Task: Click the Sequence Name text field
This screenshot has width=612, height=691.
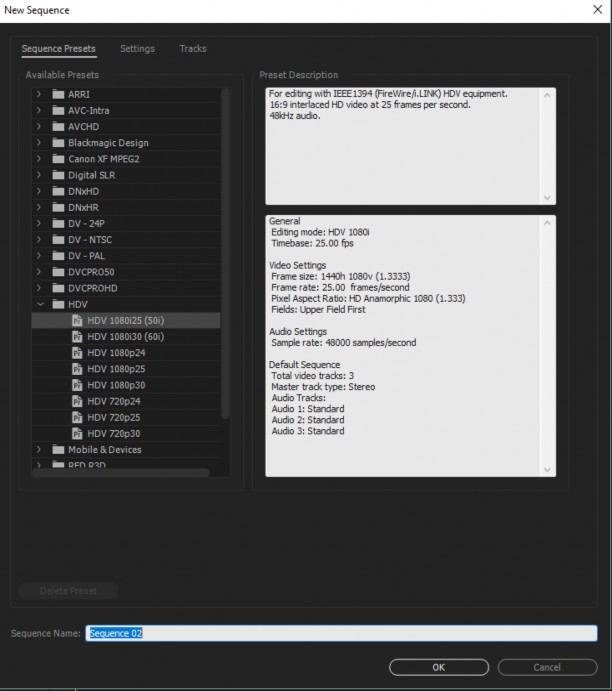Action: tap(340, 633)
